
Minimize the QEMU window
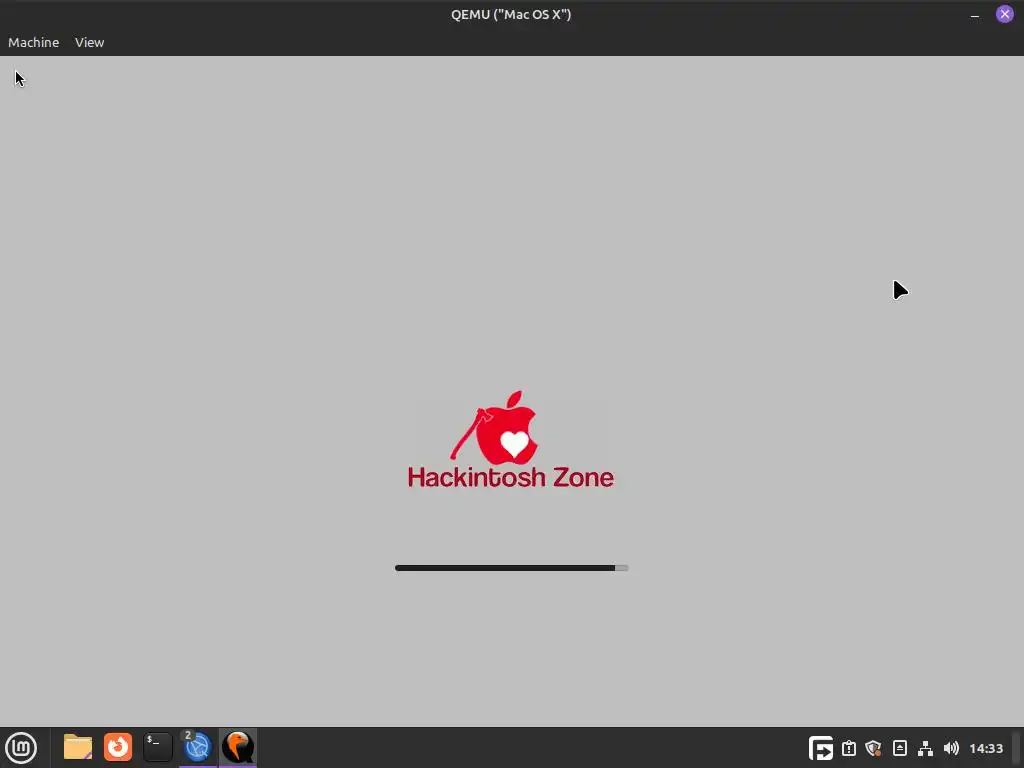click(974, 14)
